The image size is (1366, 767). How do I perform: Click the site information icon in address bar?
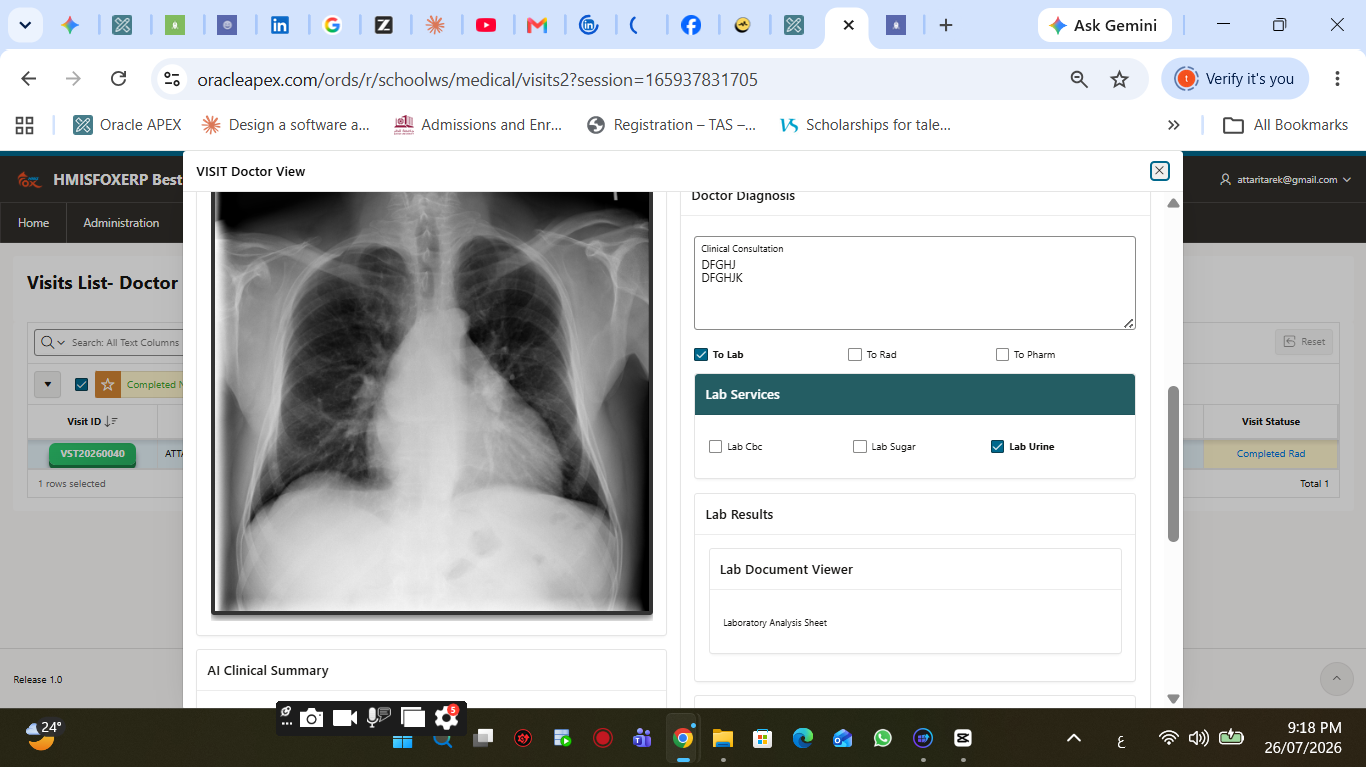pos(172,79)
